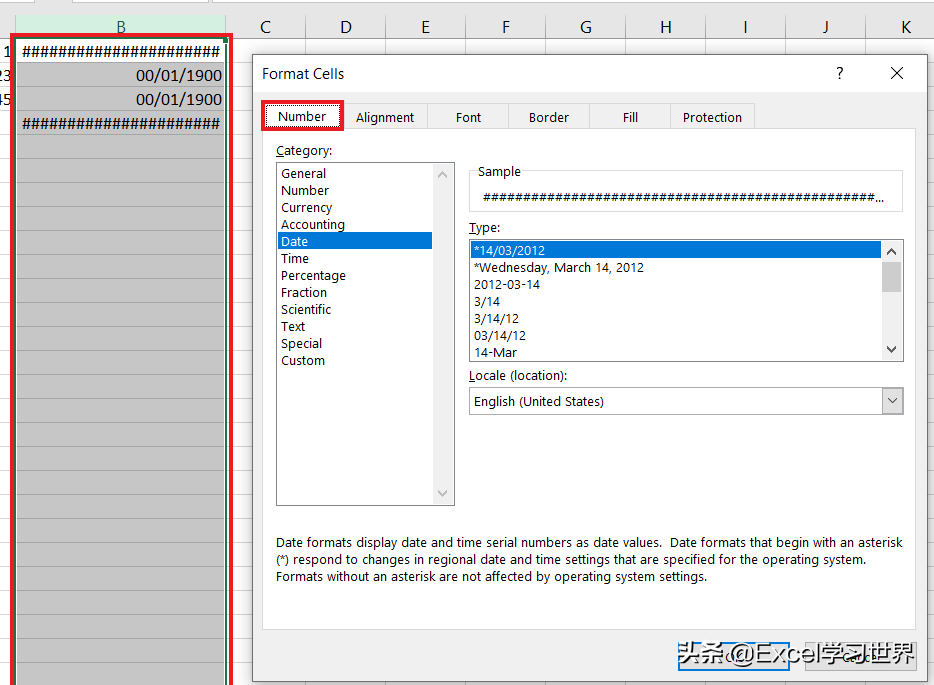Choose the Currency category
The height and width of the screenshot is (685, 934).
(355, 207)
